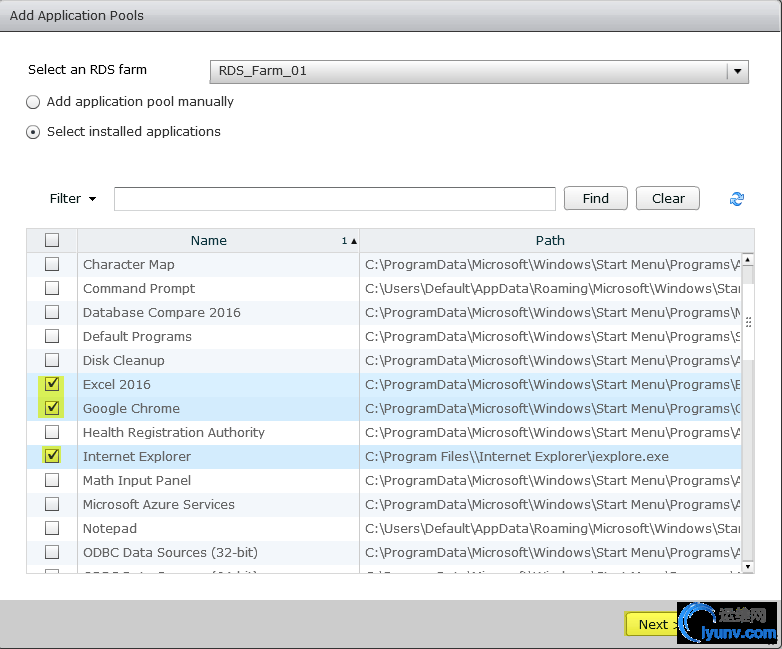Click the scrollbar up arrow

(748, 259)
